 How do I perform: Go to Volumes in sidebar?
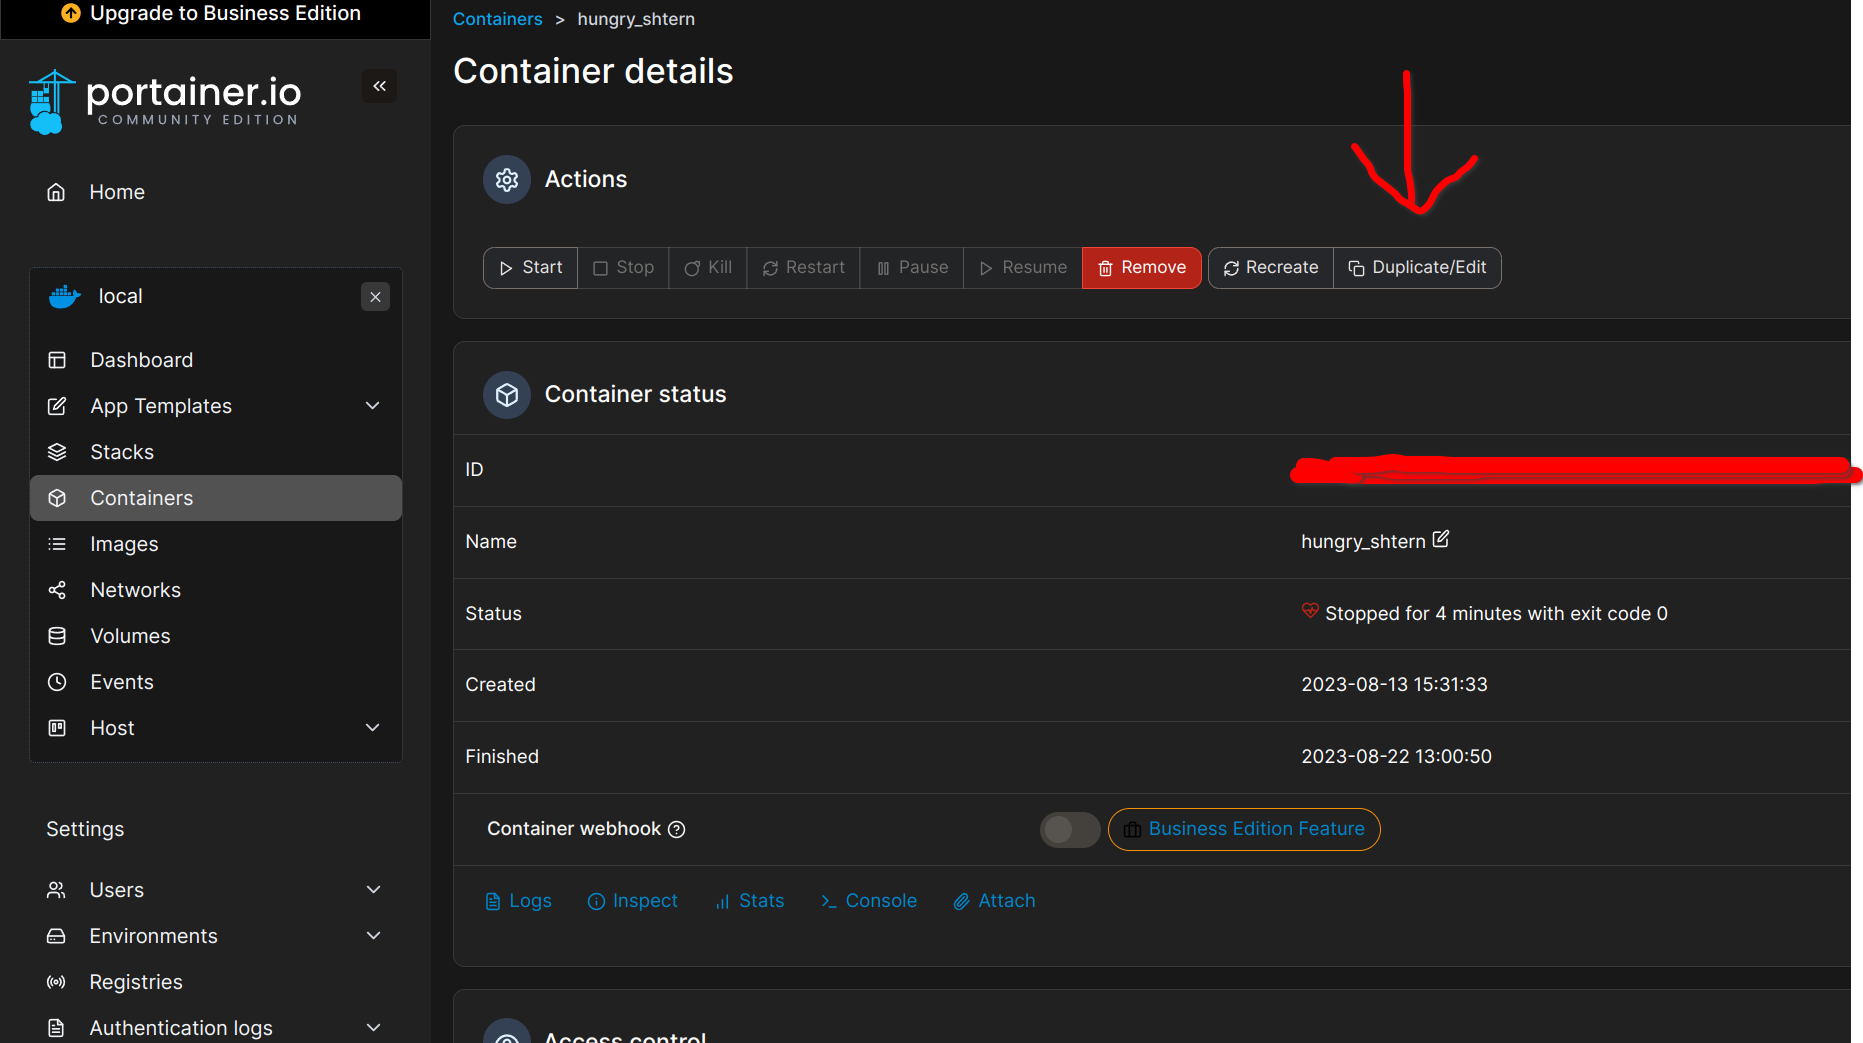[130, 636]
